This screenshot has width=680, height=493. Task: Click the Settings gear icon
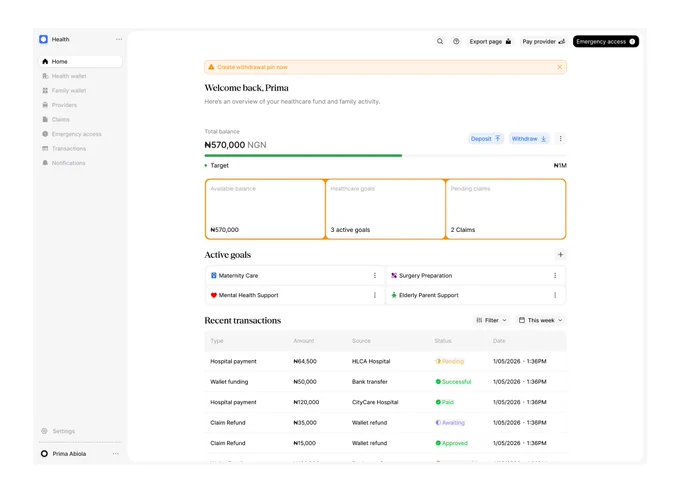(44, 431)
